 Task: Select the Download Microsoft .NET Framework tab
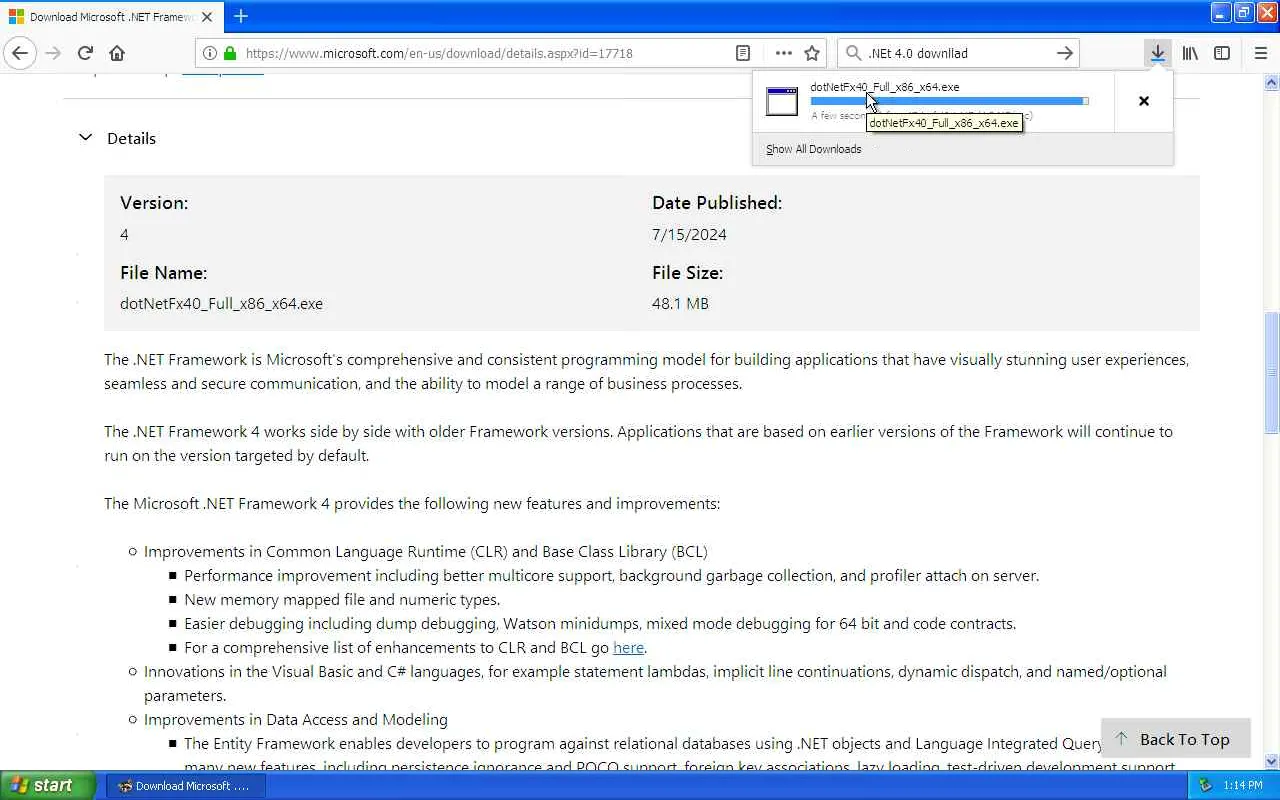click(112, 17)
